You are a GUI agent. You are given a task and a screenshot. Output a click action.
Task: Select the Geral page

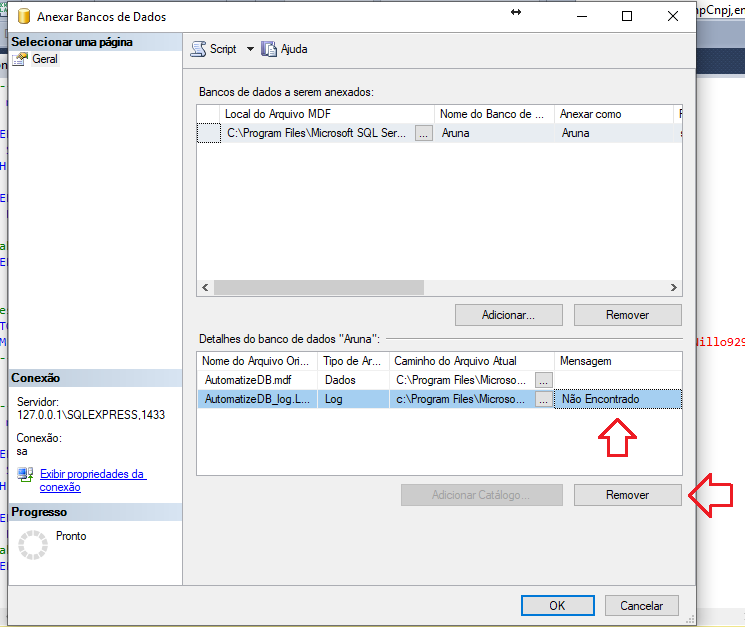45,59
